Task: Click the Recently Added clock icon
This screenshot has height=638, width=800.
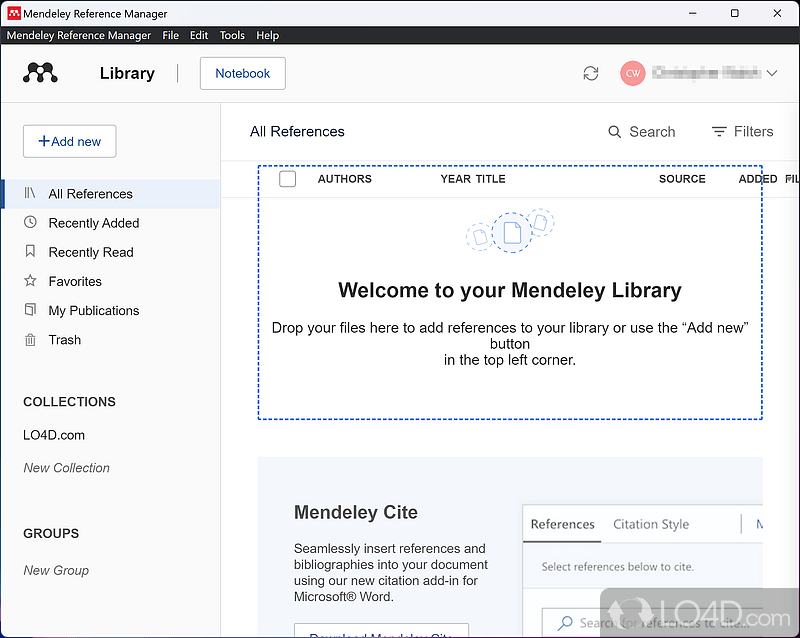Action: (30, 222)
